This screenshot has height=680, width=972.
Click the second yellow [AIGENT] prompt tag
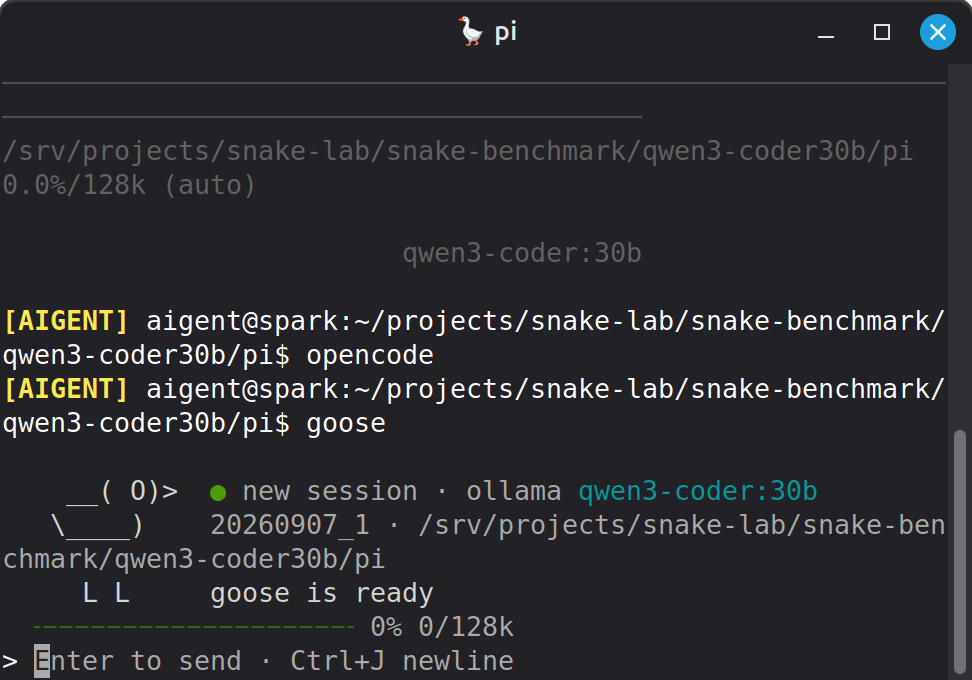tap(66, 390)
